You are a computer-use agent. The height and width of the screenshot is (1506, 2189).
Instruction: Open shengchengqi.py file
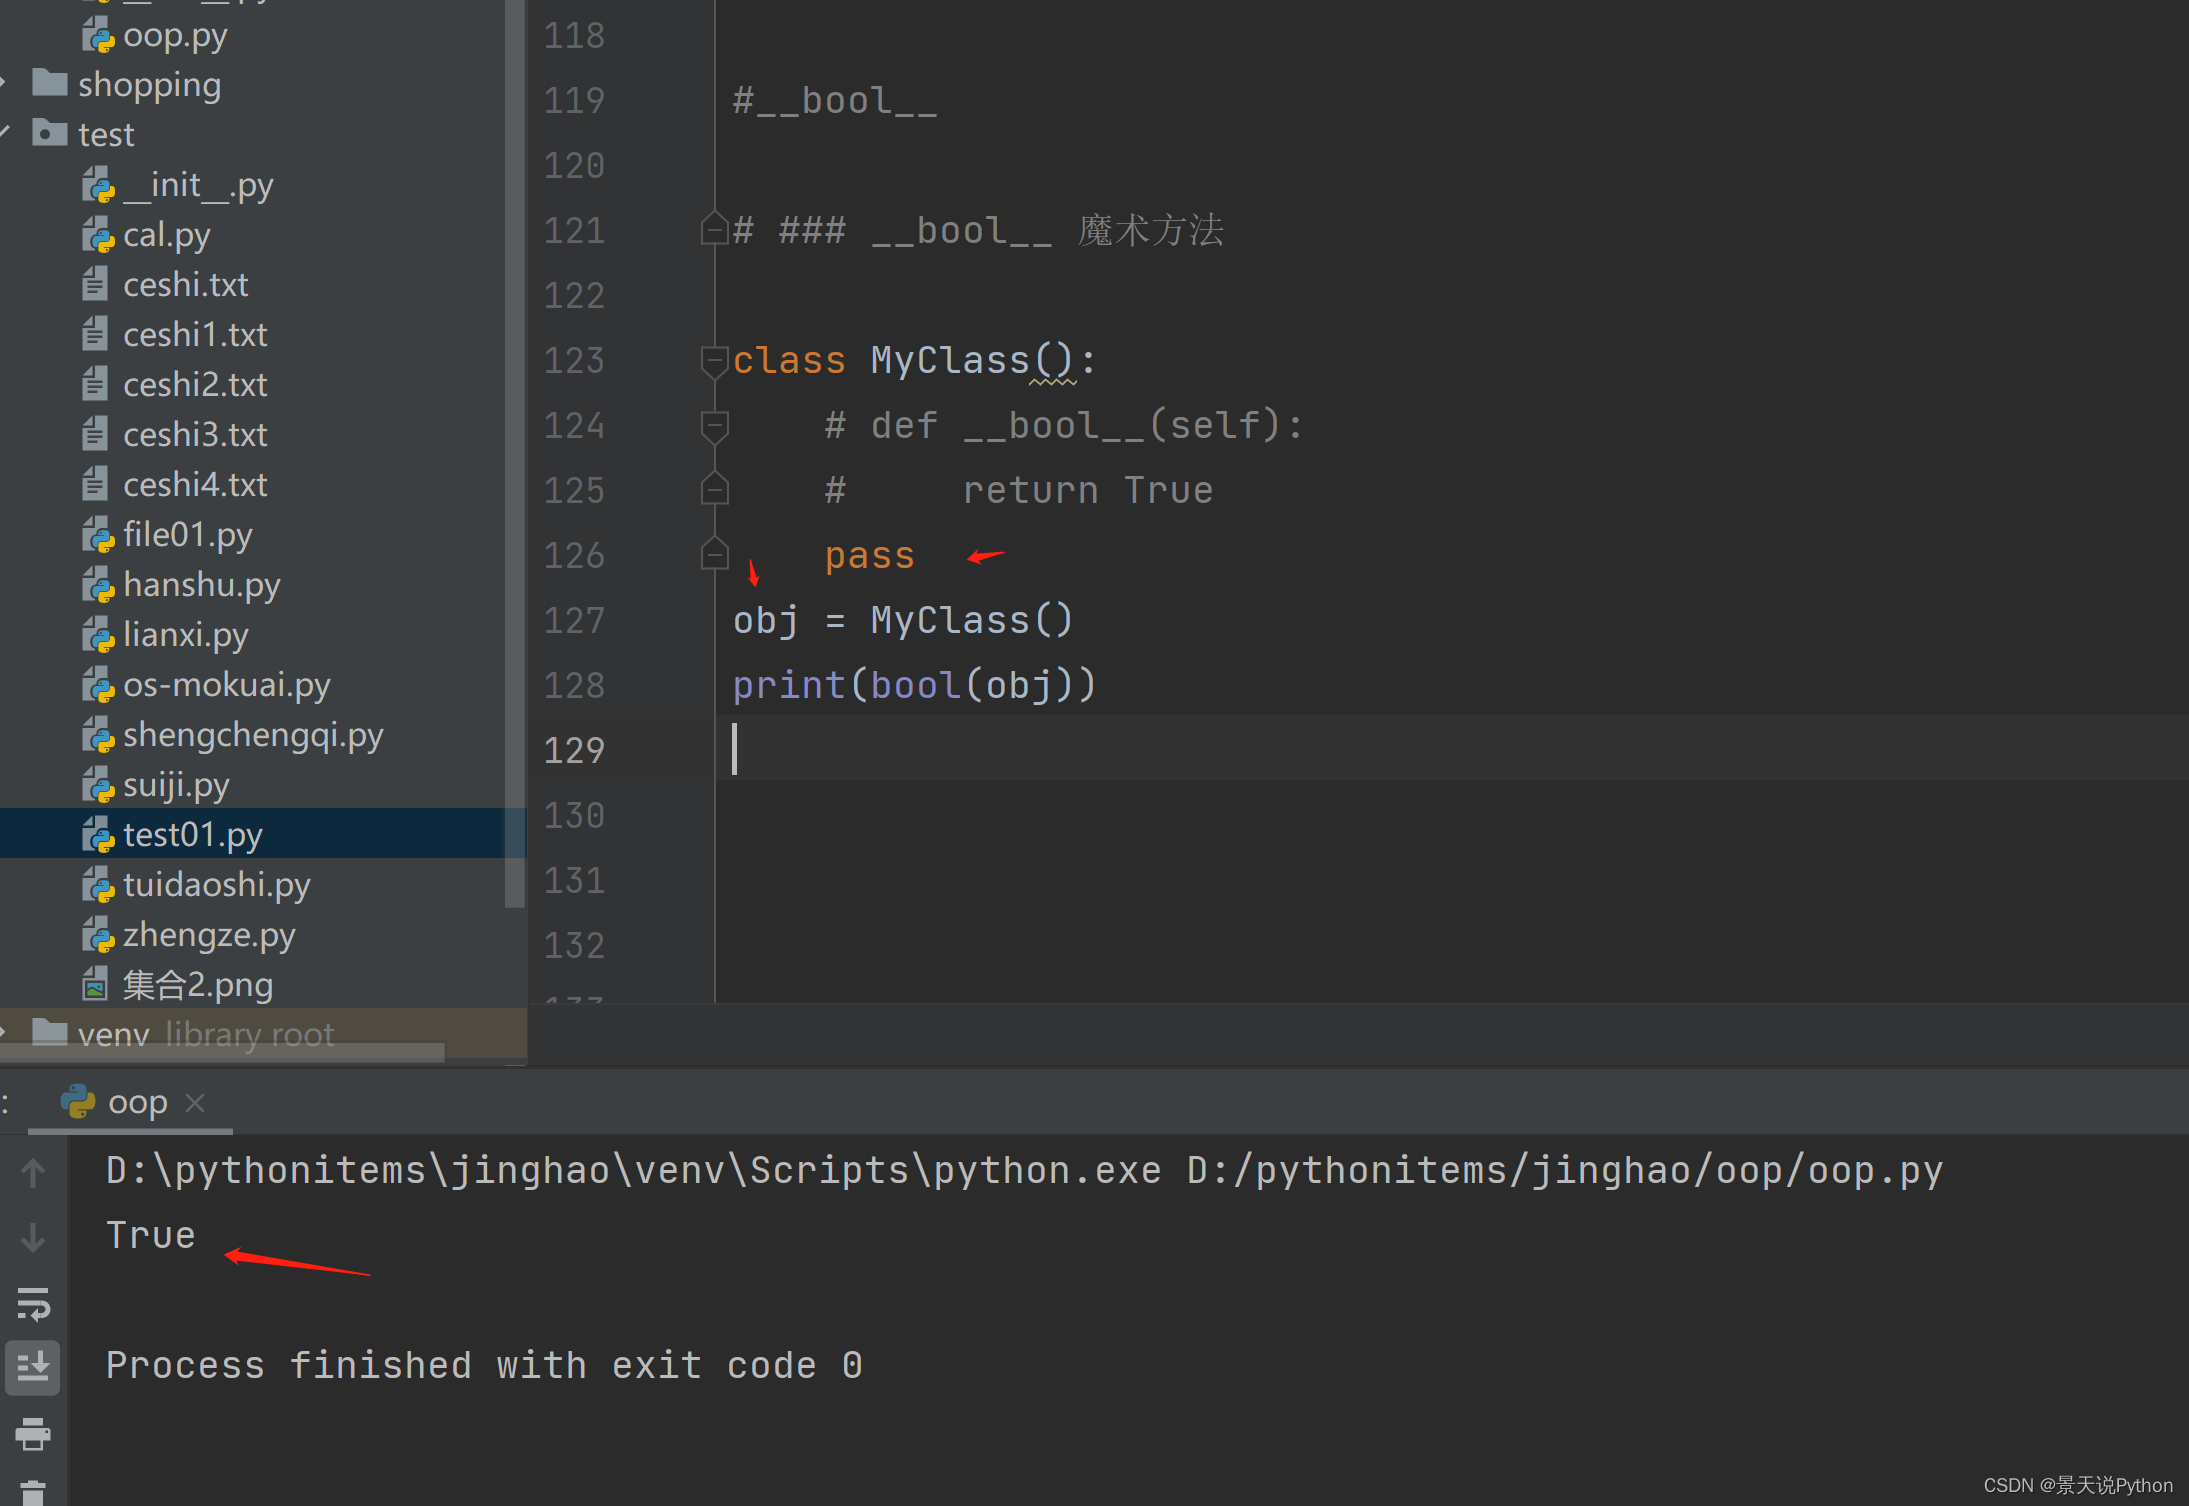pos(253,735)
